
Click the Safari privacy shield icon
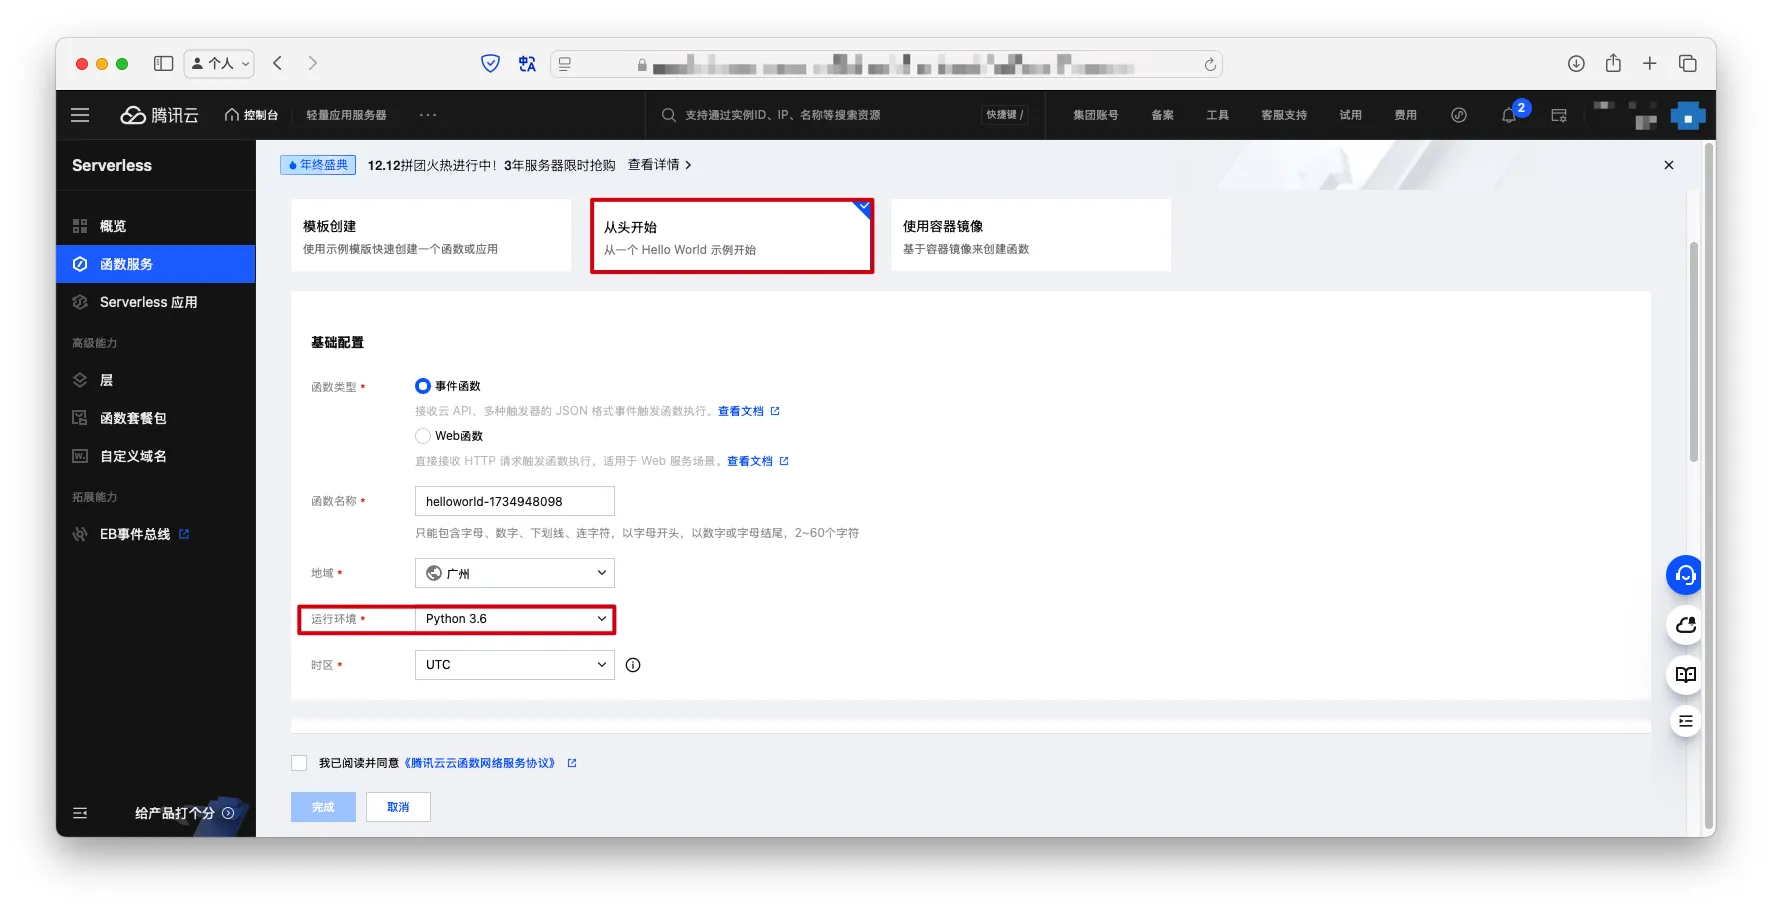[490, 64]
